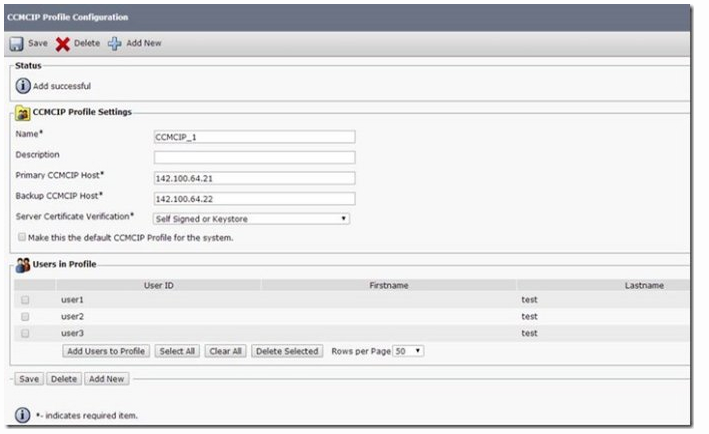The height and width of the screenshot is (434, 709).
Task: Sort by User ID column header
Action: (159, 285)
